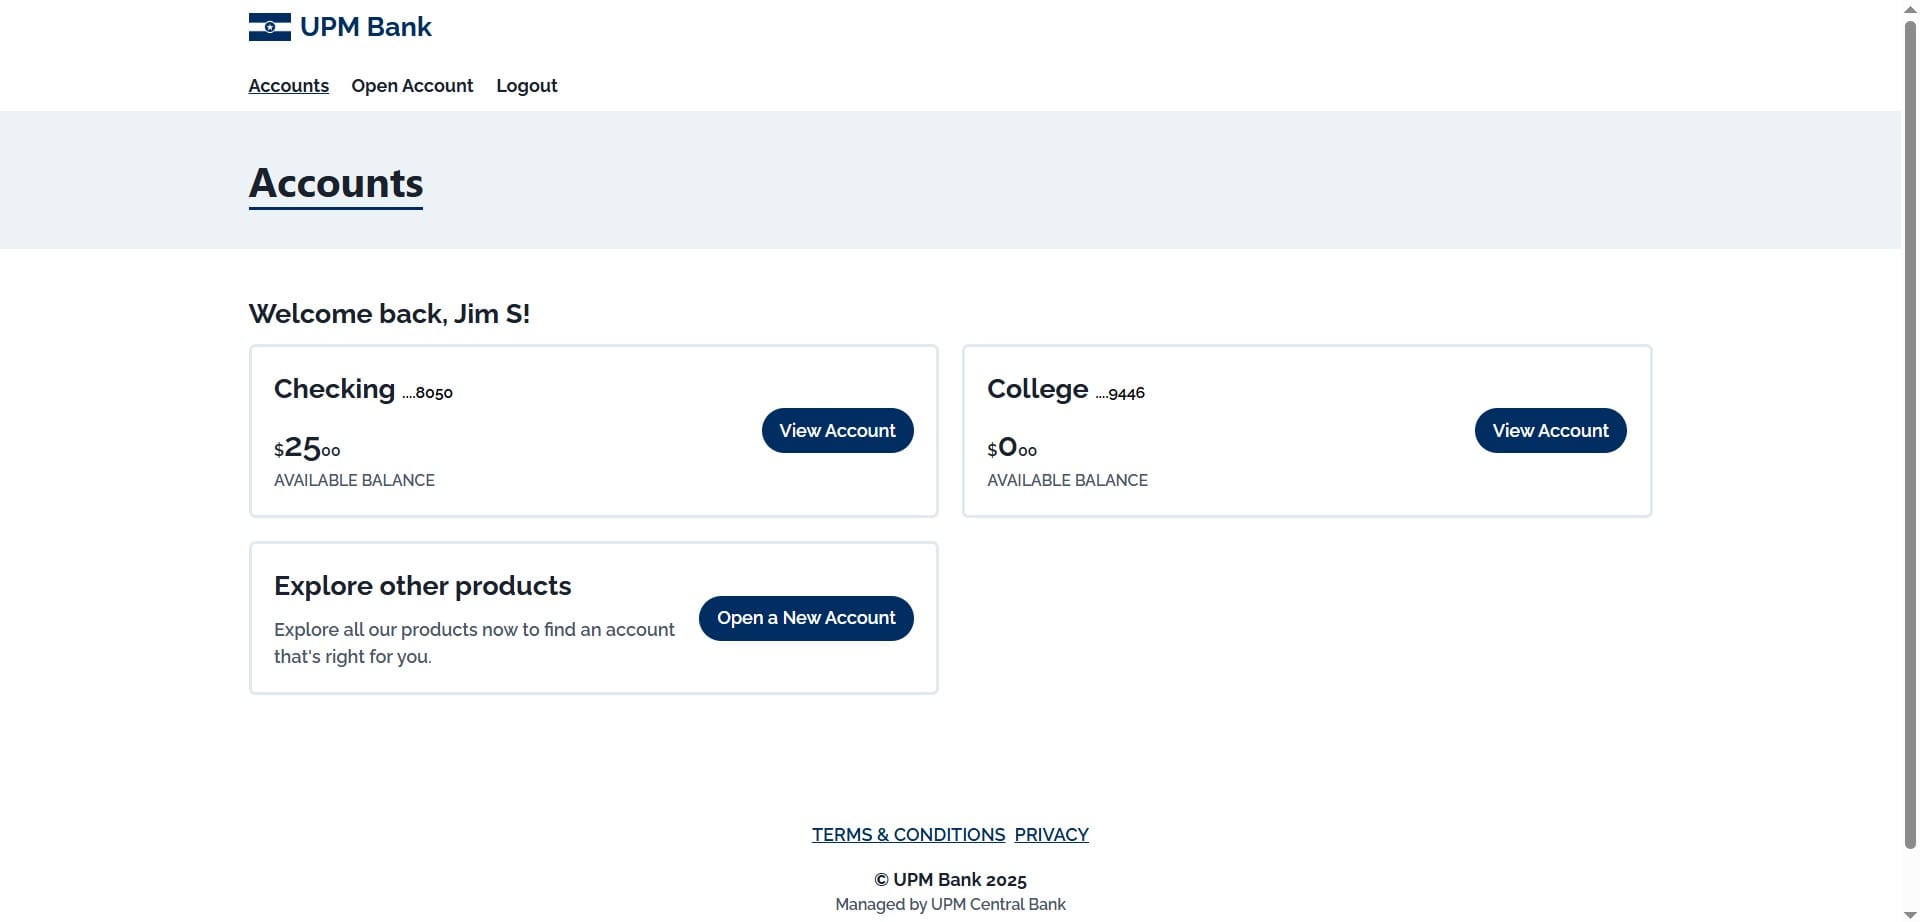Open the Terms & Conditions link

[x=908, y=835]
